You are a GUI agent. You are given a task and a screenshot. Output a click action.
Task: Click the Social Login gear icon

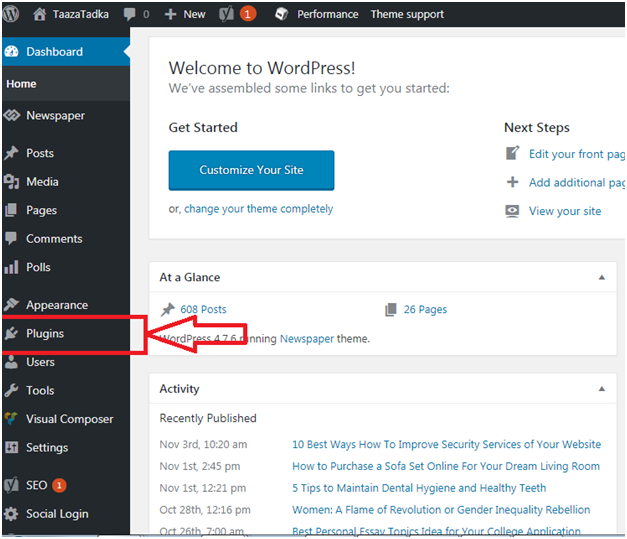coord(11,514)
